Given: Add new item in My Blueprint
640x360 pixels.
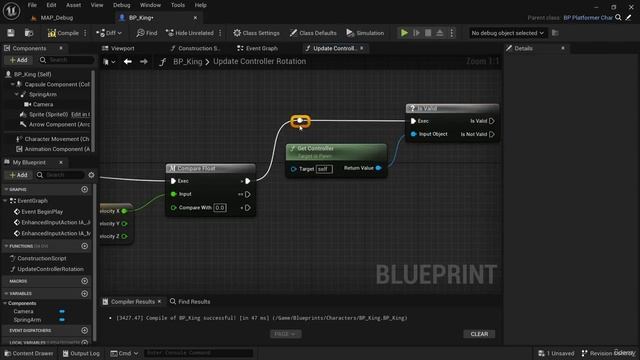Looking at the screenshot, I should (x=18, y=175).
